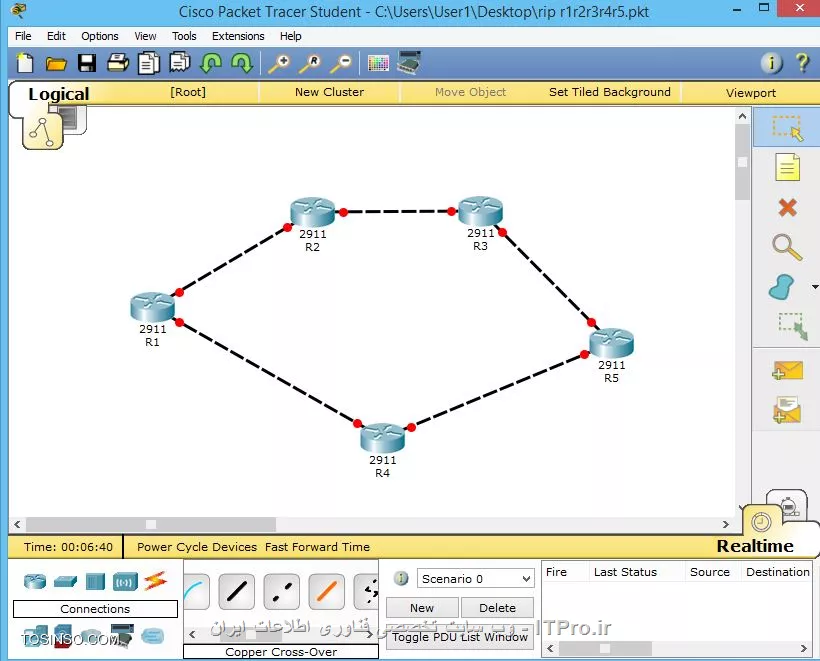
Task: Open the Scenario 0 dropdown
Action: pos(475,578)
